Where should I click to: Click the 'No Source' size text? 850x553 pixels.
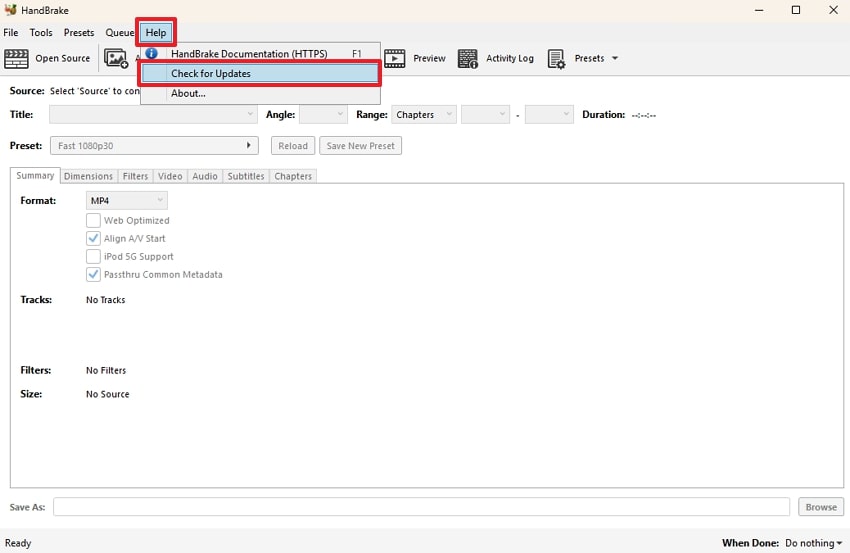tap(107, 394)
